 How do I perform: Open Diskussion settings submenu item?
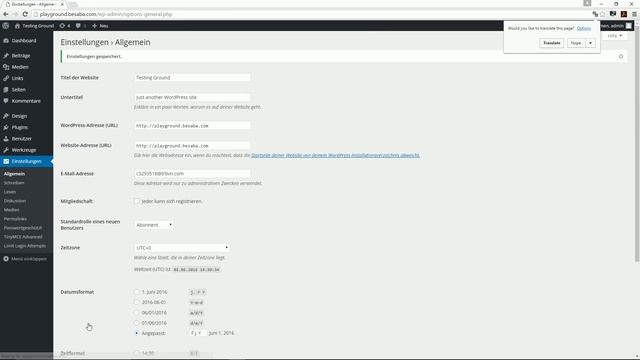point(15,201)
